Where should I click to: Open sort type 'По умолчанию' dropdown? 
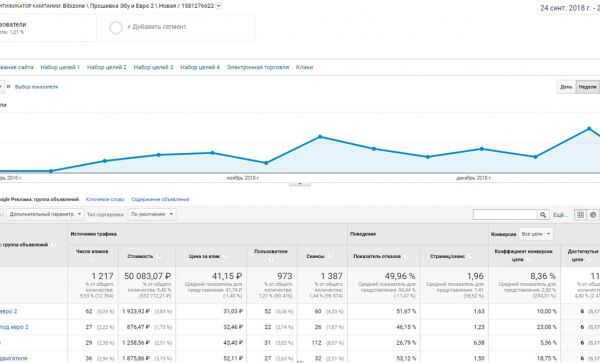(152, 214)
